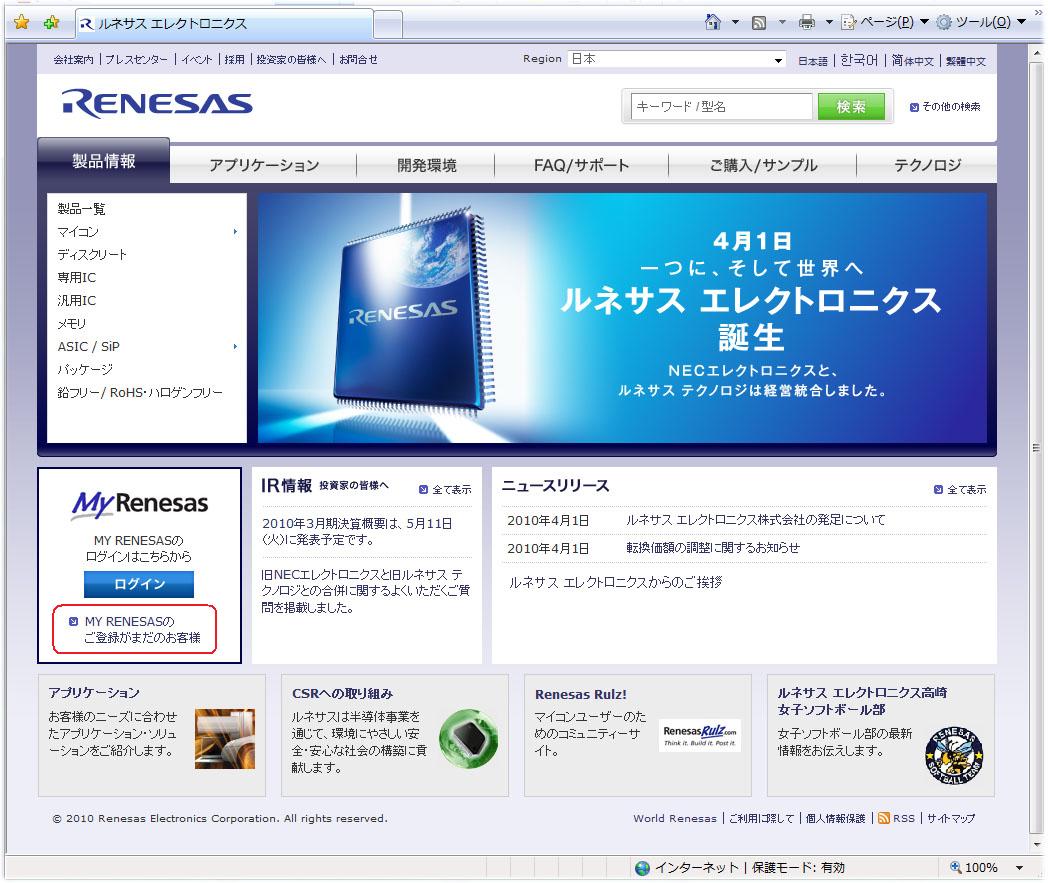Click the printer icon in the toolbar
Viewport: 1048px width, 883px height.
tap(806, 22)
